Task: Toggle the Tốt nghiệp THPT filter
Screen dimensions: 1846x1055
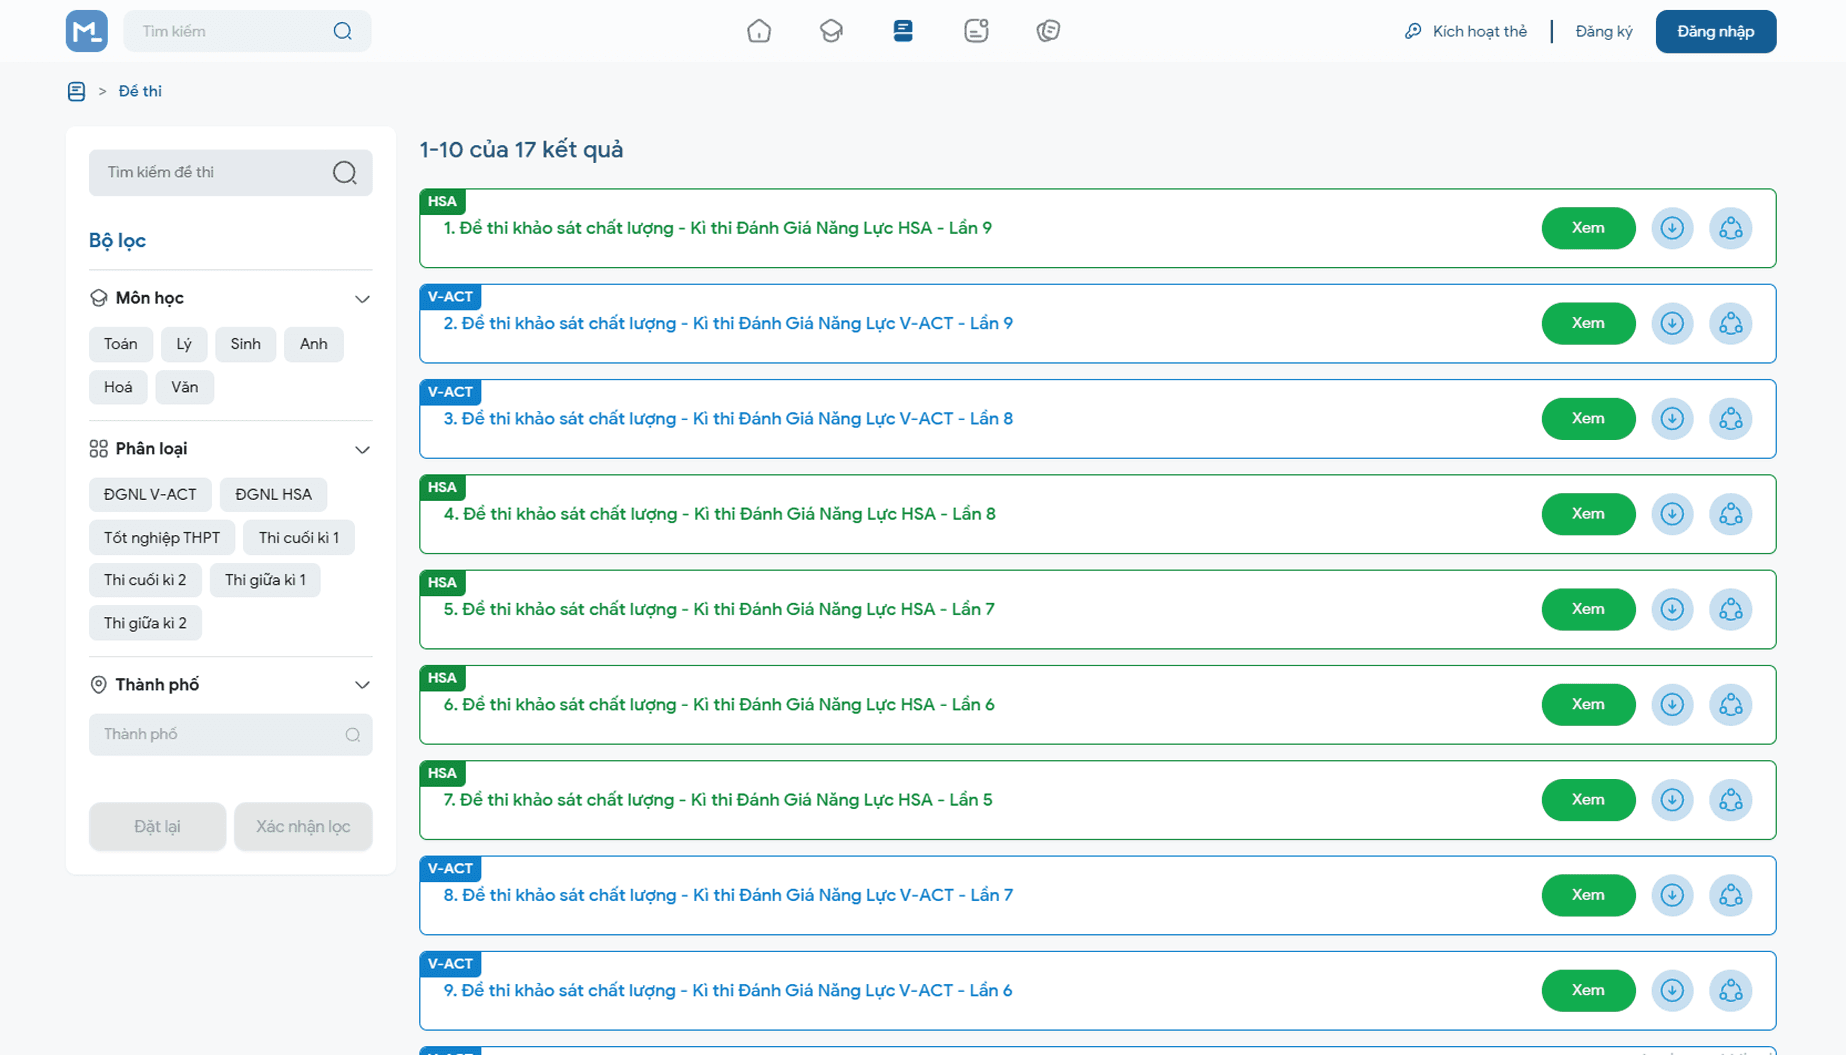Action: pos(162,538)
